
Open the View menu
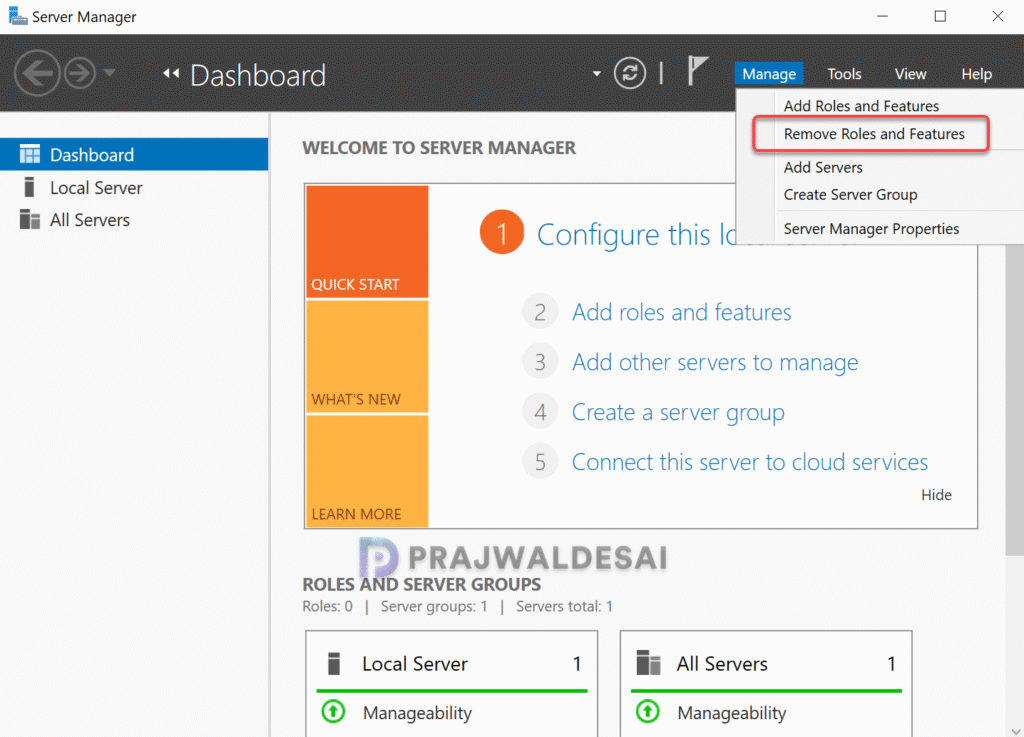tap(910, 74)
